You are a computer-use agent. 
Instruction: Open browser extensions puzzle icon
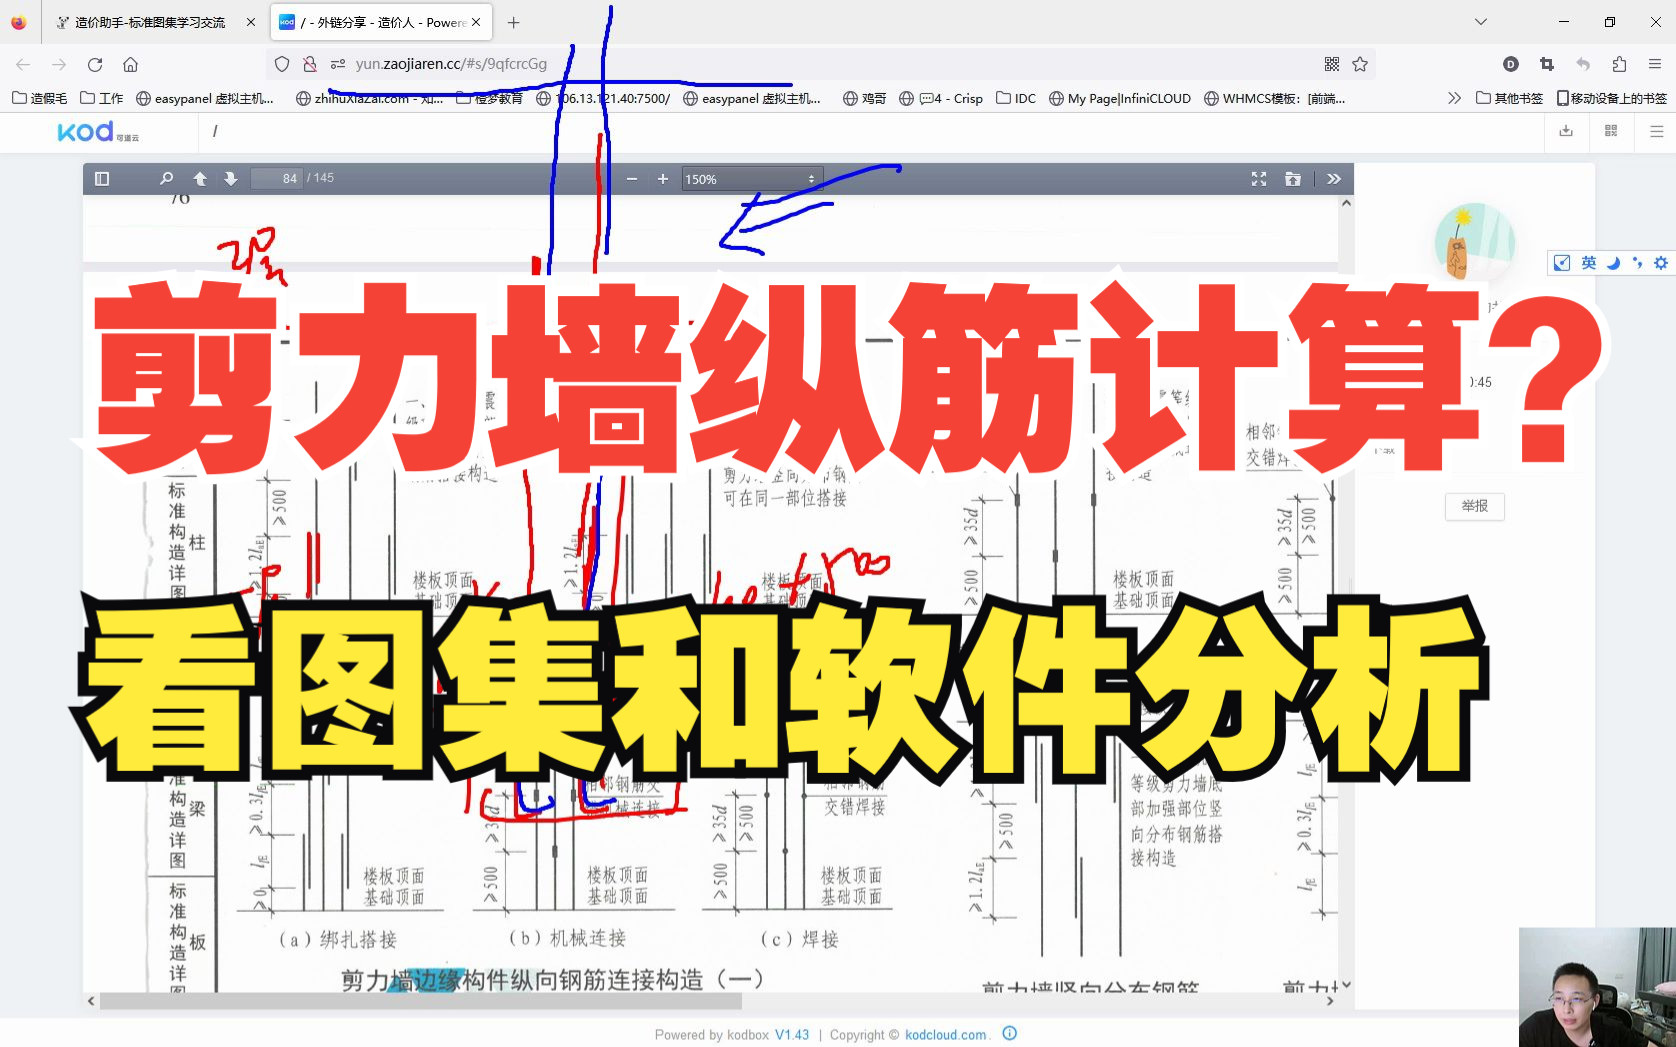tap(1619, 64)
